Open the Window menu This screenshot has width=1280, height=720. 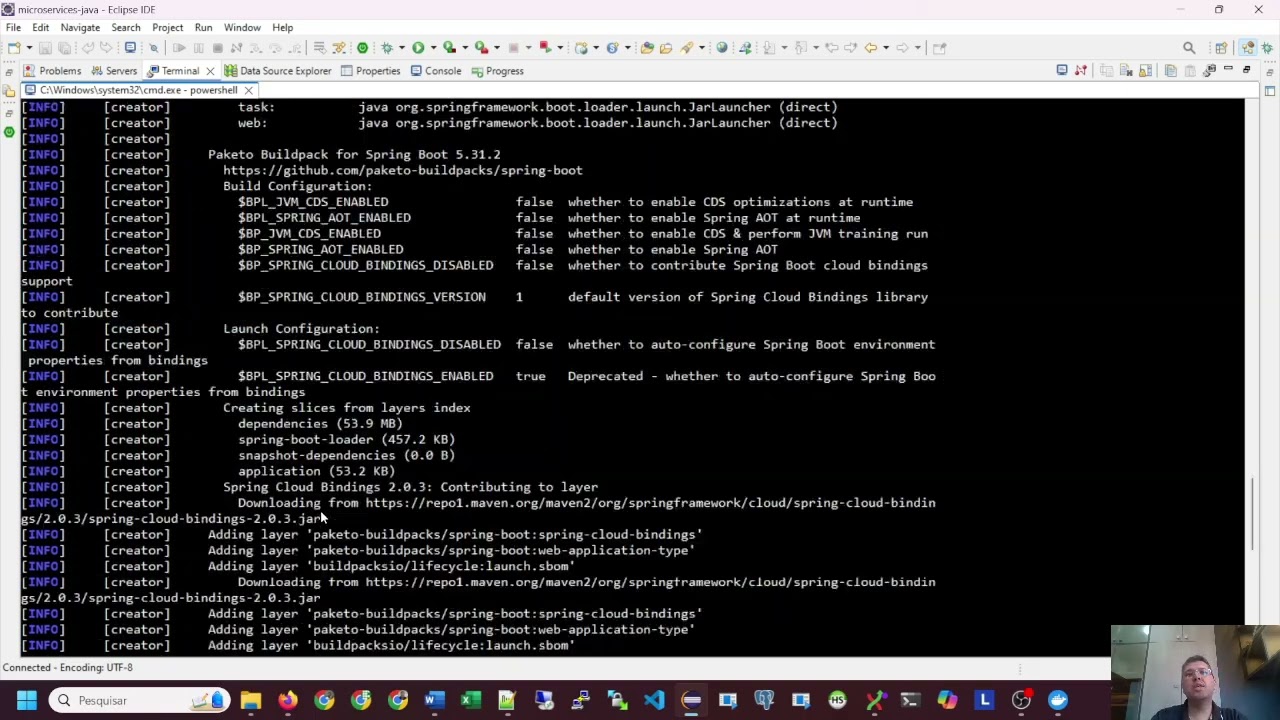242,27
